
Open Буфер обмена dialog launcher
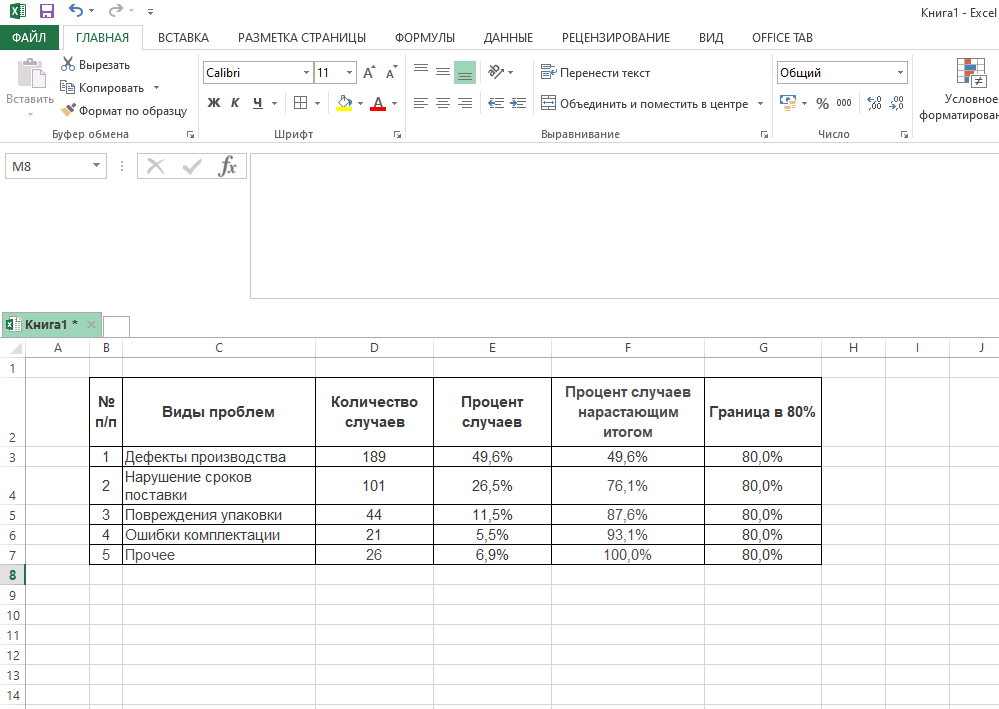coord(190,134)
